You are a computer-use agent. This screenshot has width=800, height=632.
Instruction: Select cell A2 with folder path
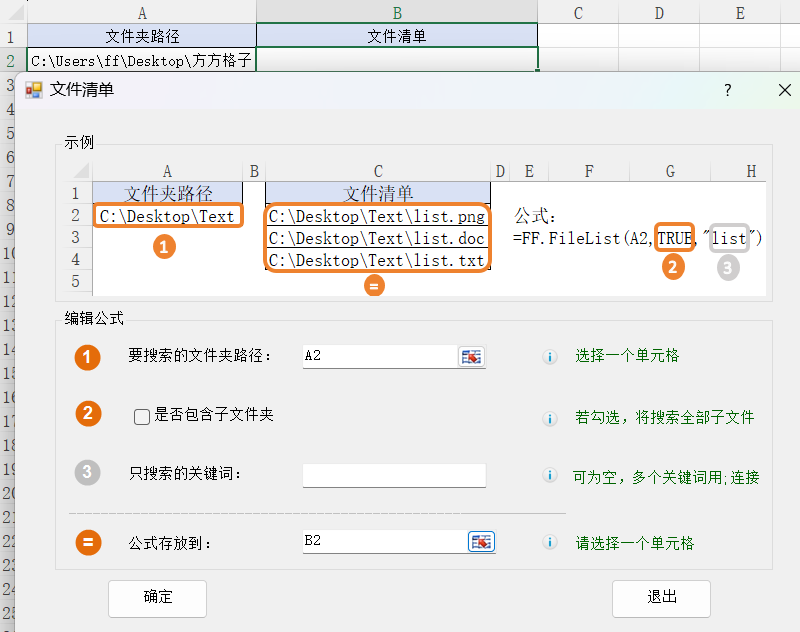(141, 60)
